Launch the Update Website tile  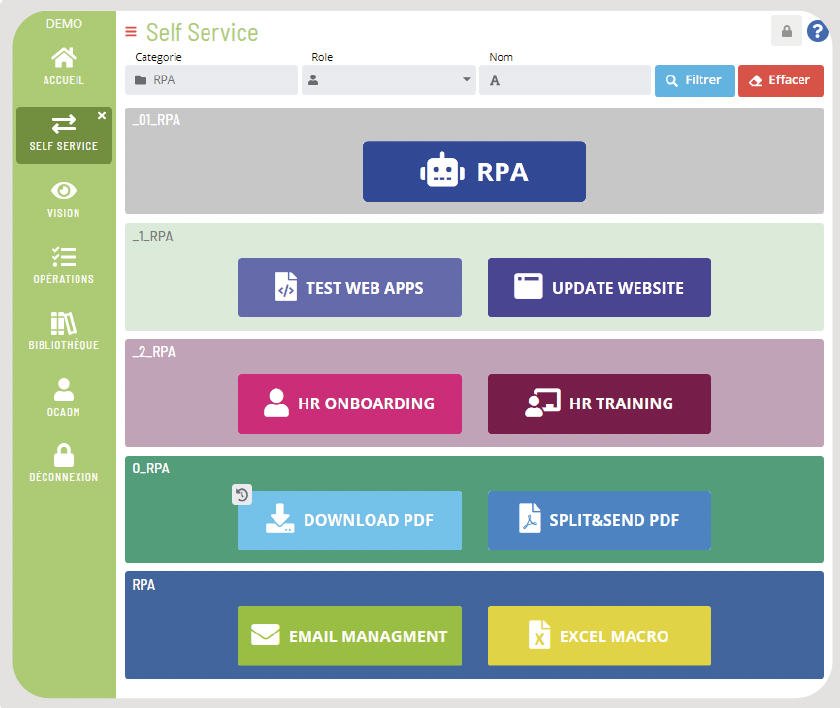(x=599, y=288)
